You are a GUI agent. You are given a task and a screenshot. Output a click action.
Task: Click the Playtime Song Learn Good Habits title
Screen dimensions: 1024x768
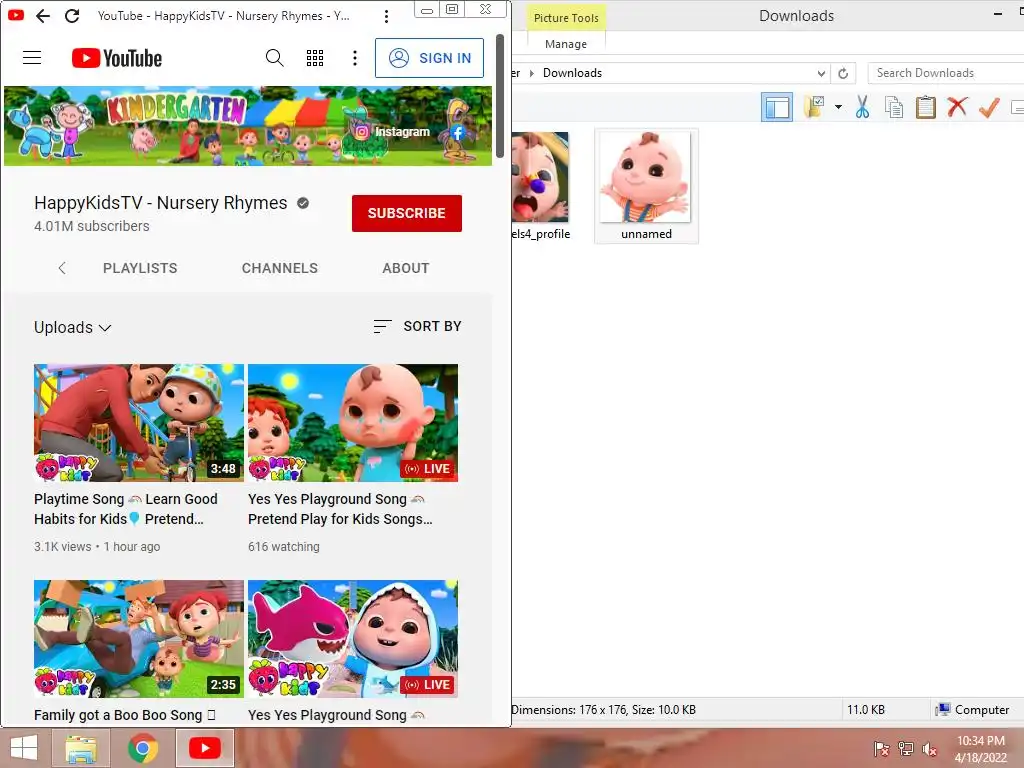[x=126, y=509]
